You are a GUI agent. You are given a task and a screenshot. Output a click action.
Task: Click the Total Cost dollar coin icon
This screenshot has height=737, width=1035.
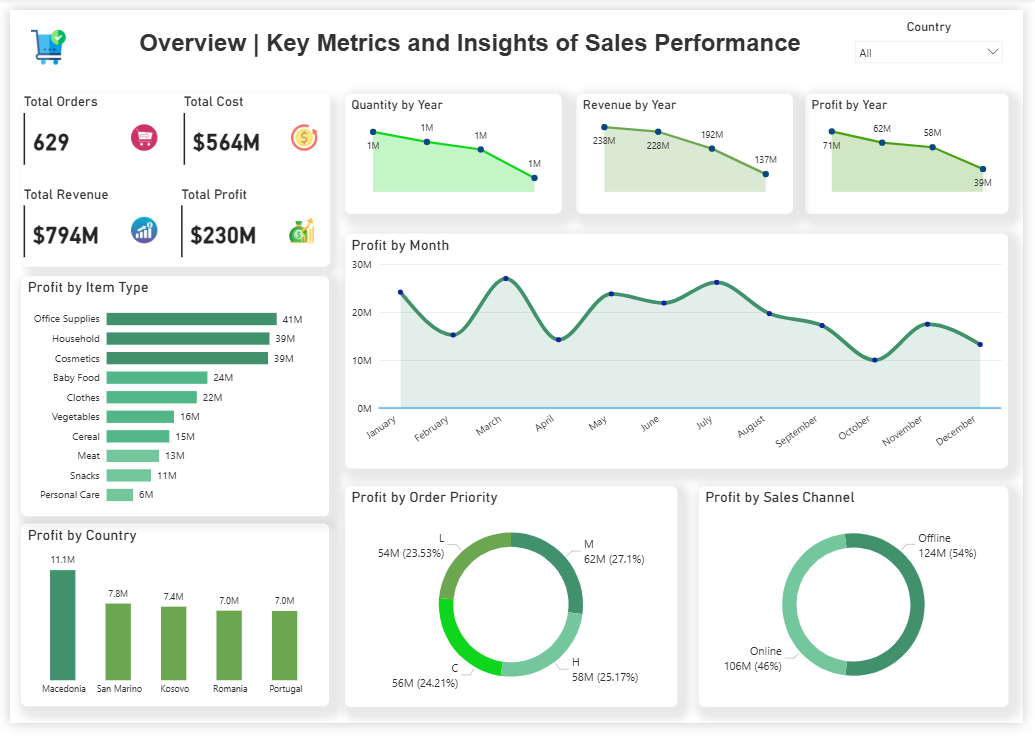[x=304, y=137]
